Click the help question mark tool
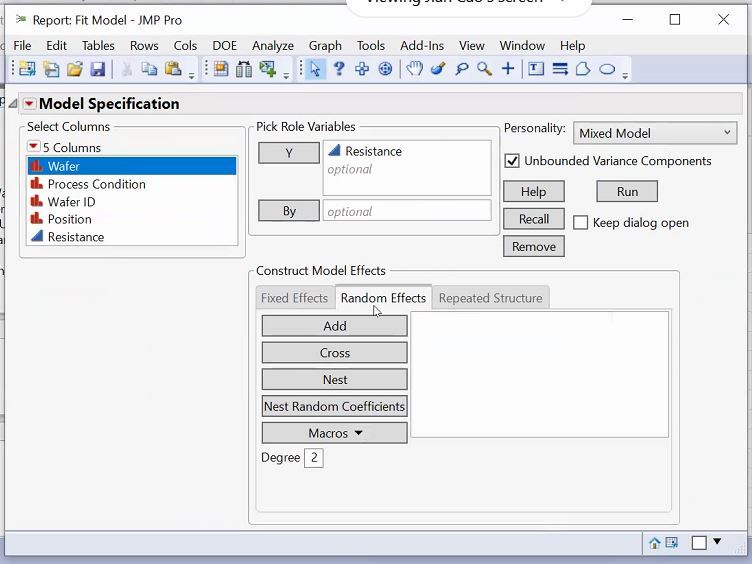The image size is (752, 564). point(339,69)
